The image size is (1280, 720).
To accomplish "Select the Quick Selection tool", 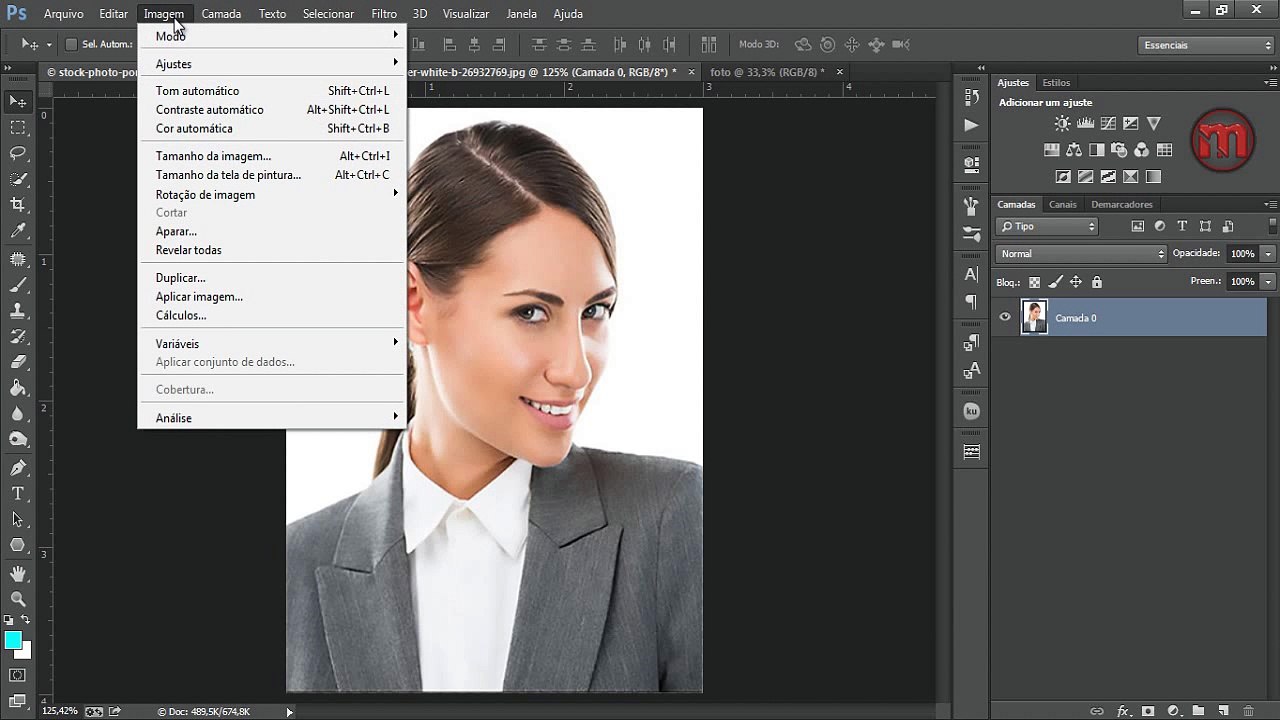I will [18, 179].
